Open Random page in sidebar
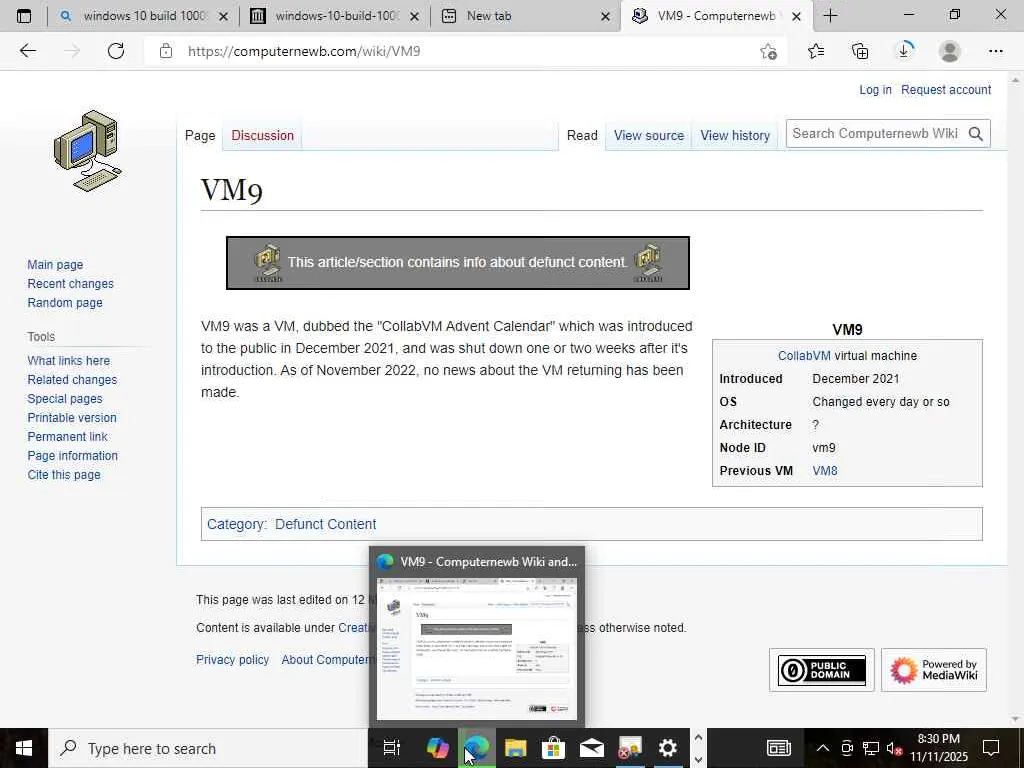This screenshot has height=768, width=1024. (65, 302)
